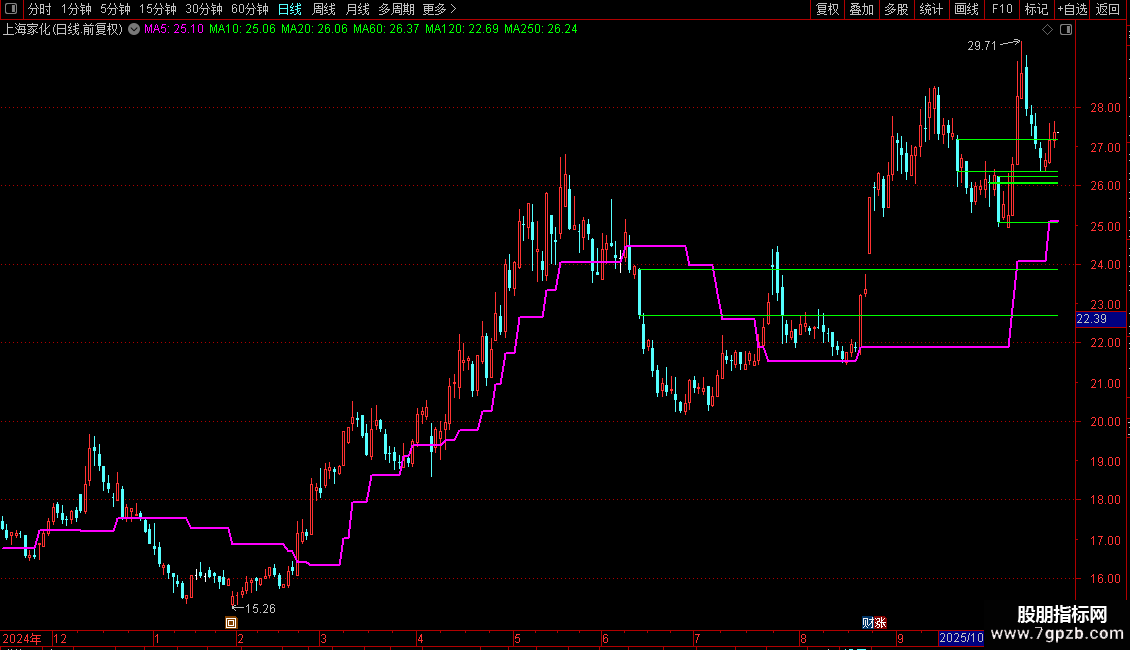Switch to 分时 intraday view

pos(40,9)
